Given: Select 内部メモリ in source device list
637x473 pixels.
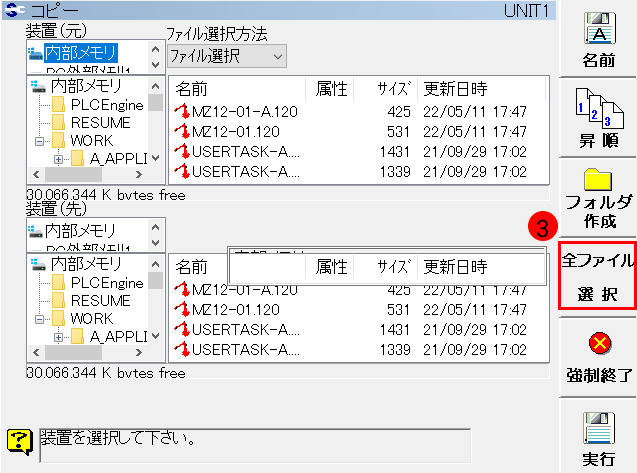Looking at the screenshot, I should 81,53.
